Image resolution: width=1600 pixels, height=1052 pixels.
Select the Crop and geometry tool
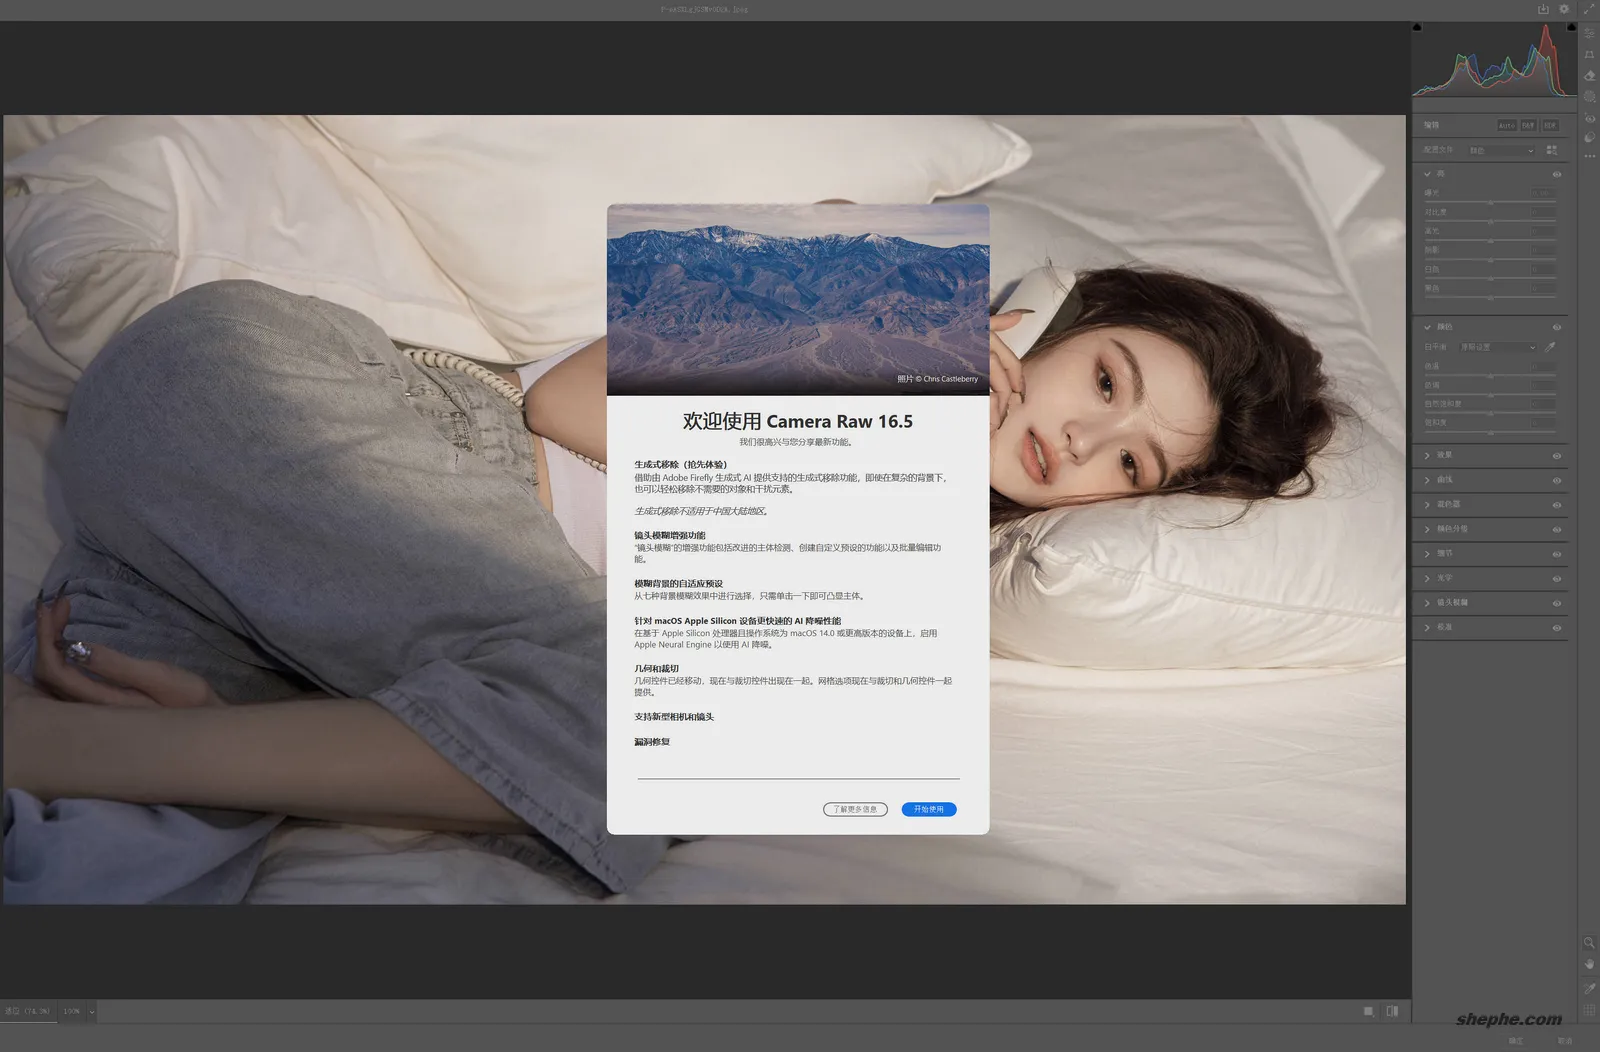click(x=1589, y=54)
